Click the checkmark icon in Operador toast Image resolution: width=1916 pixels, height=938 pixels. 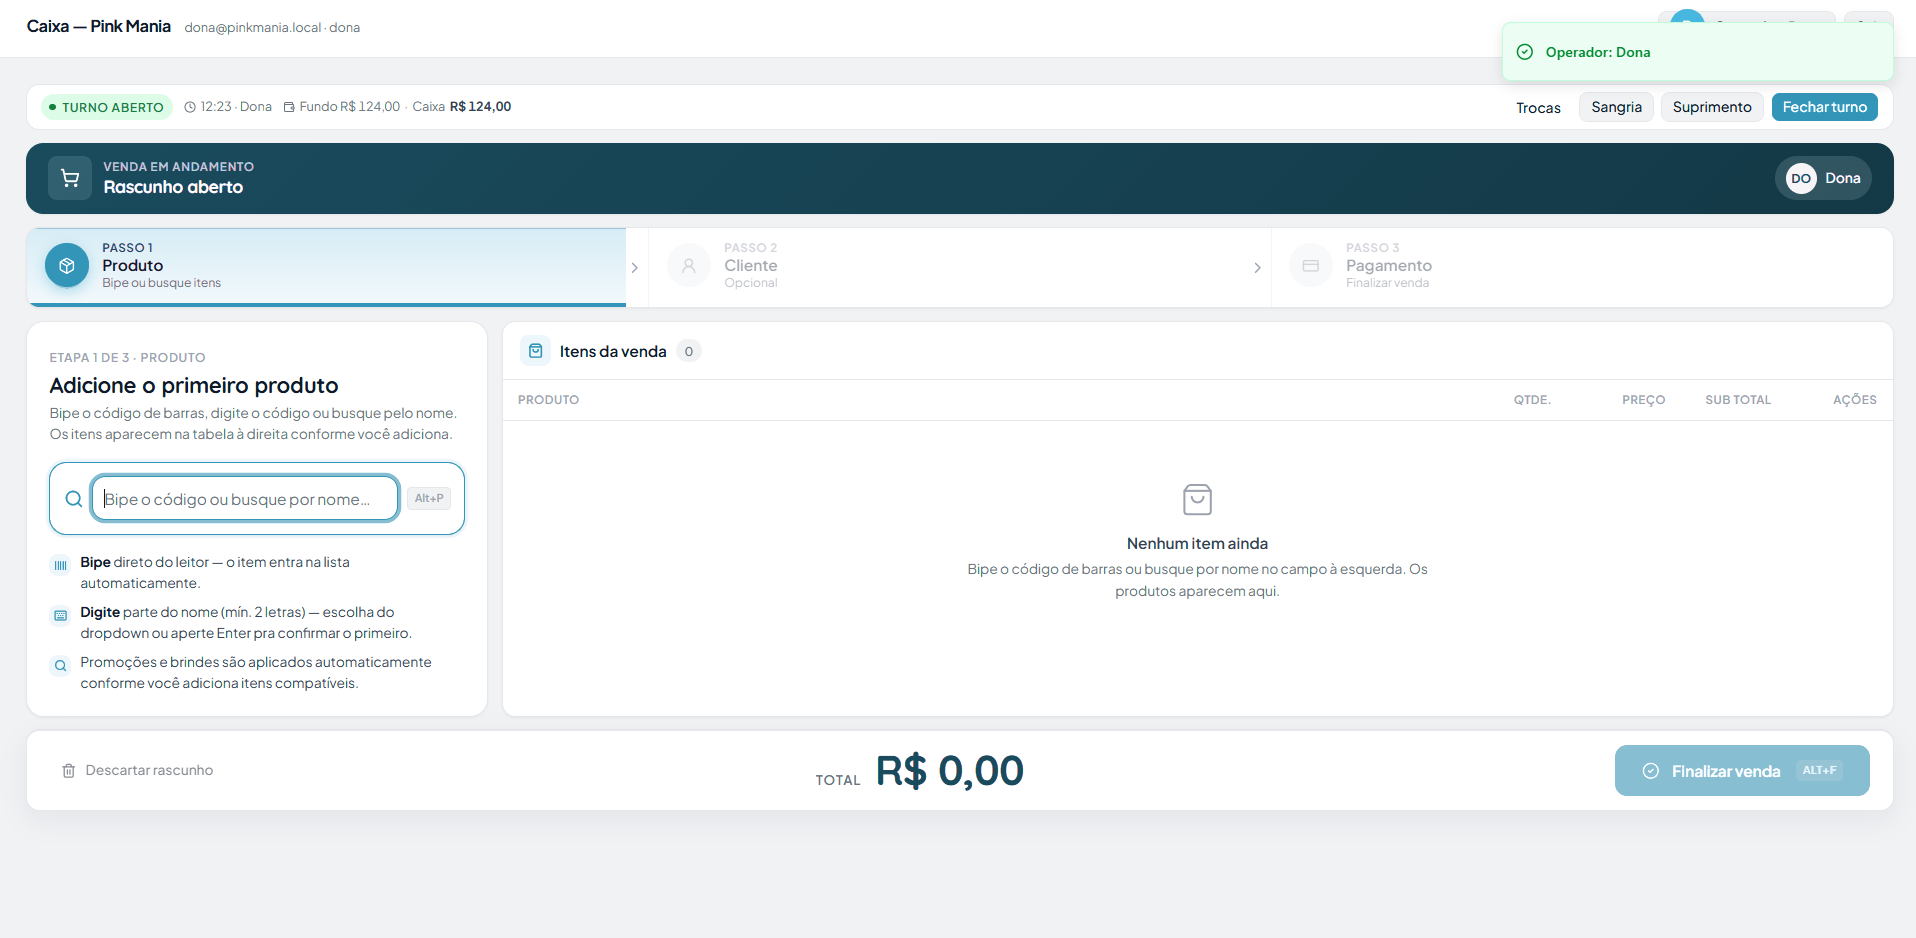point(1525,52)
